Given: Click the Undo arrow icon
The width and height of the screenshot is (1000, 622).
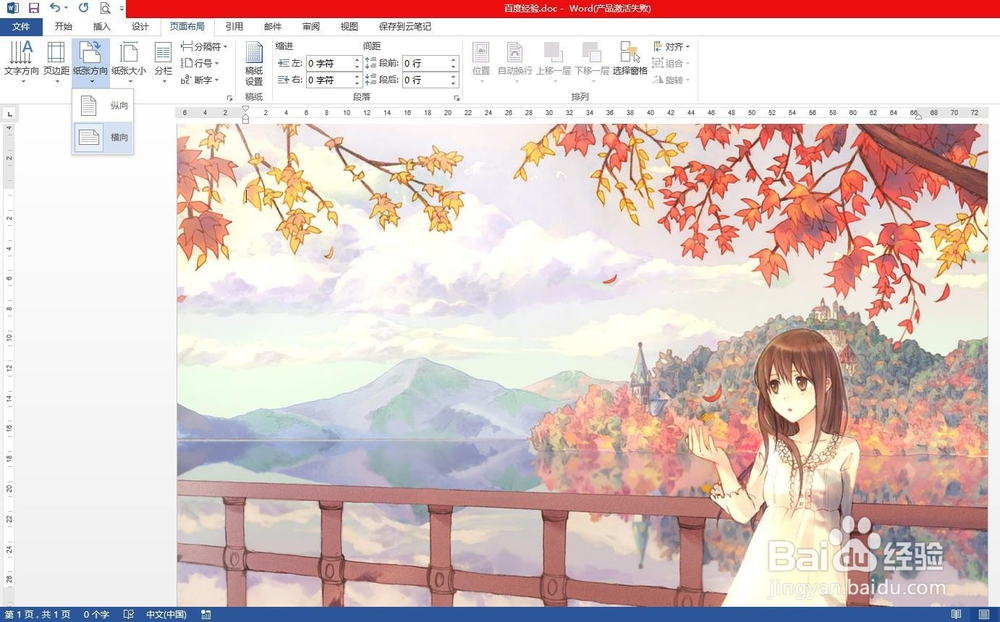Looking at the screenshot, I should click(x=55, y=8).
